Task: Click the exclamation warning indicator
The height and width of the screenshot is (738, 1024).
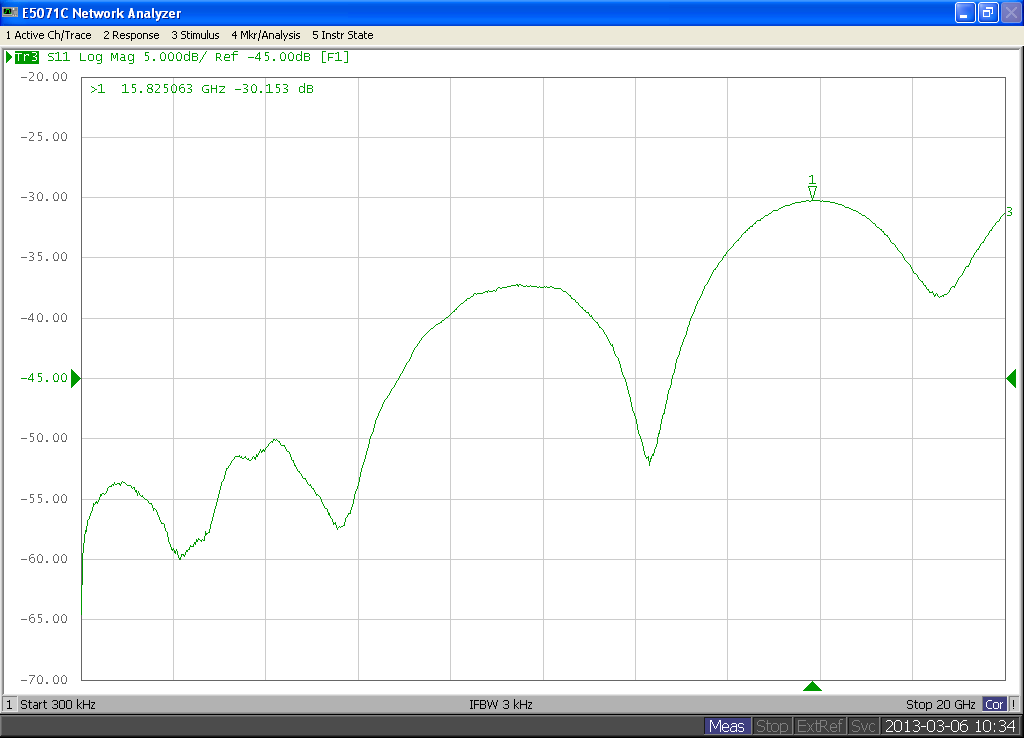Action: pyautogui.click(x=1014, y=705)
